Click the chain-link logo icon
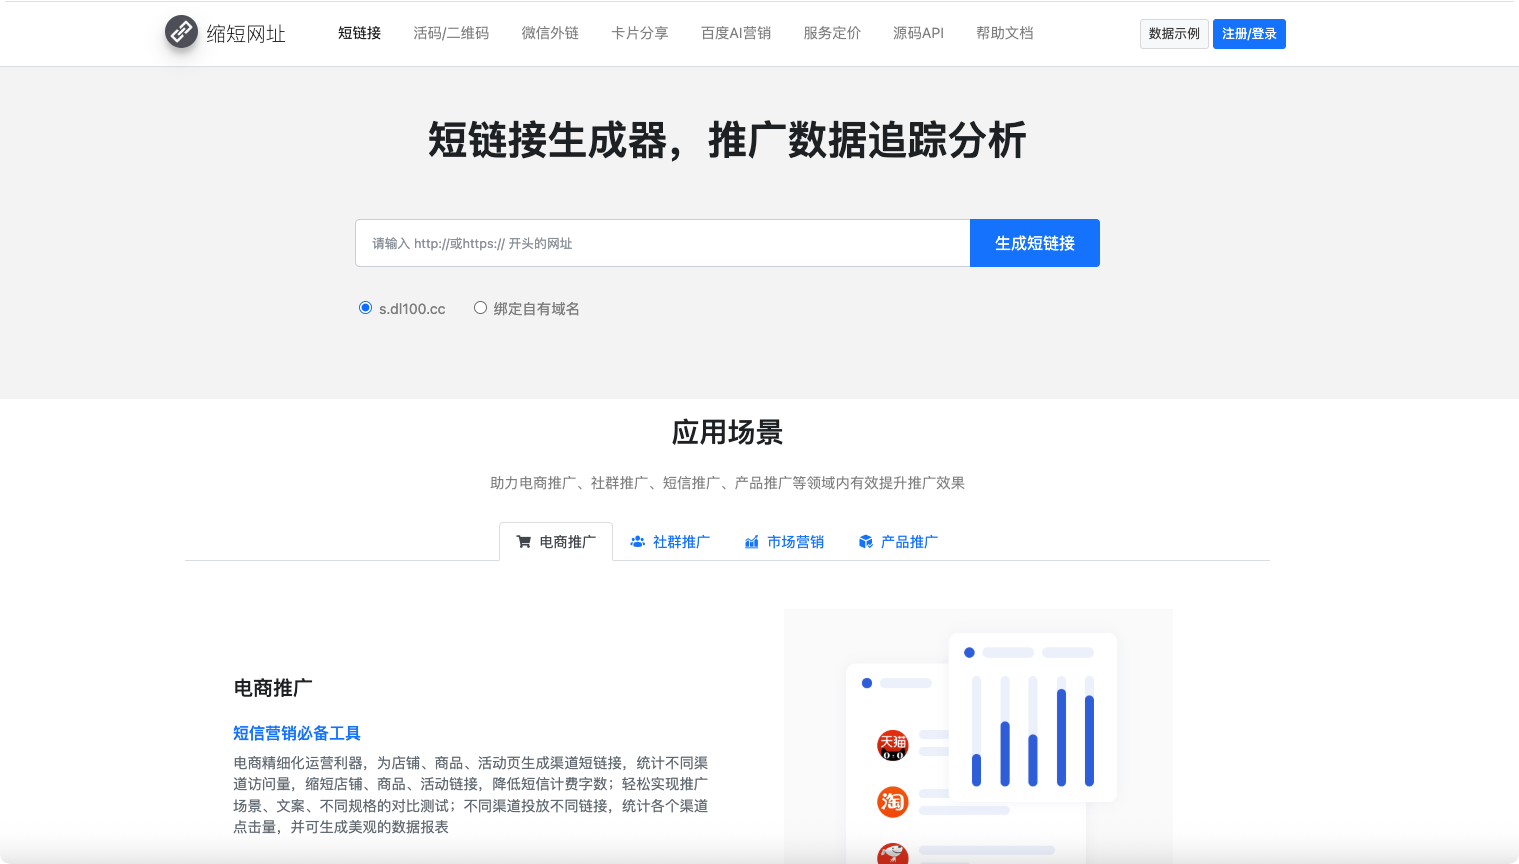The image size is (1519, 864). click(x=180, y=31)
